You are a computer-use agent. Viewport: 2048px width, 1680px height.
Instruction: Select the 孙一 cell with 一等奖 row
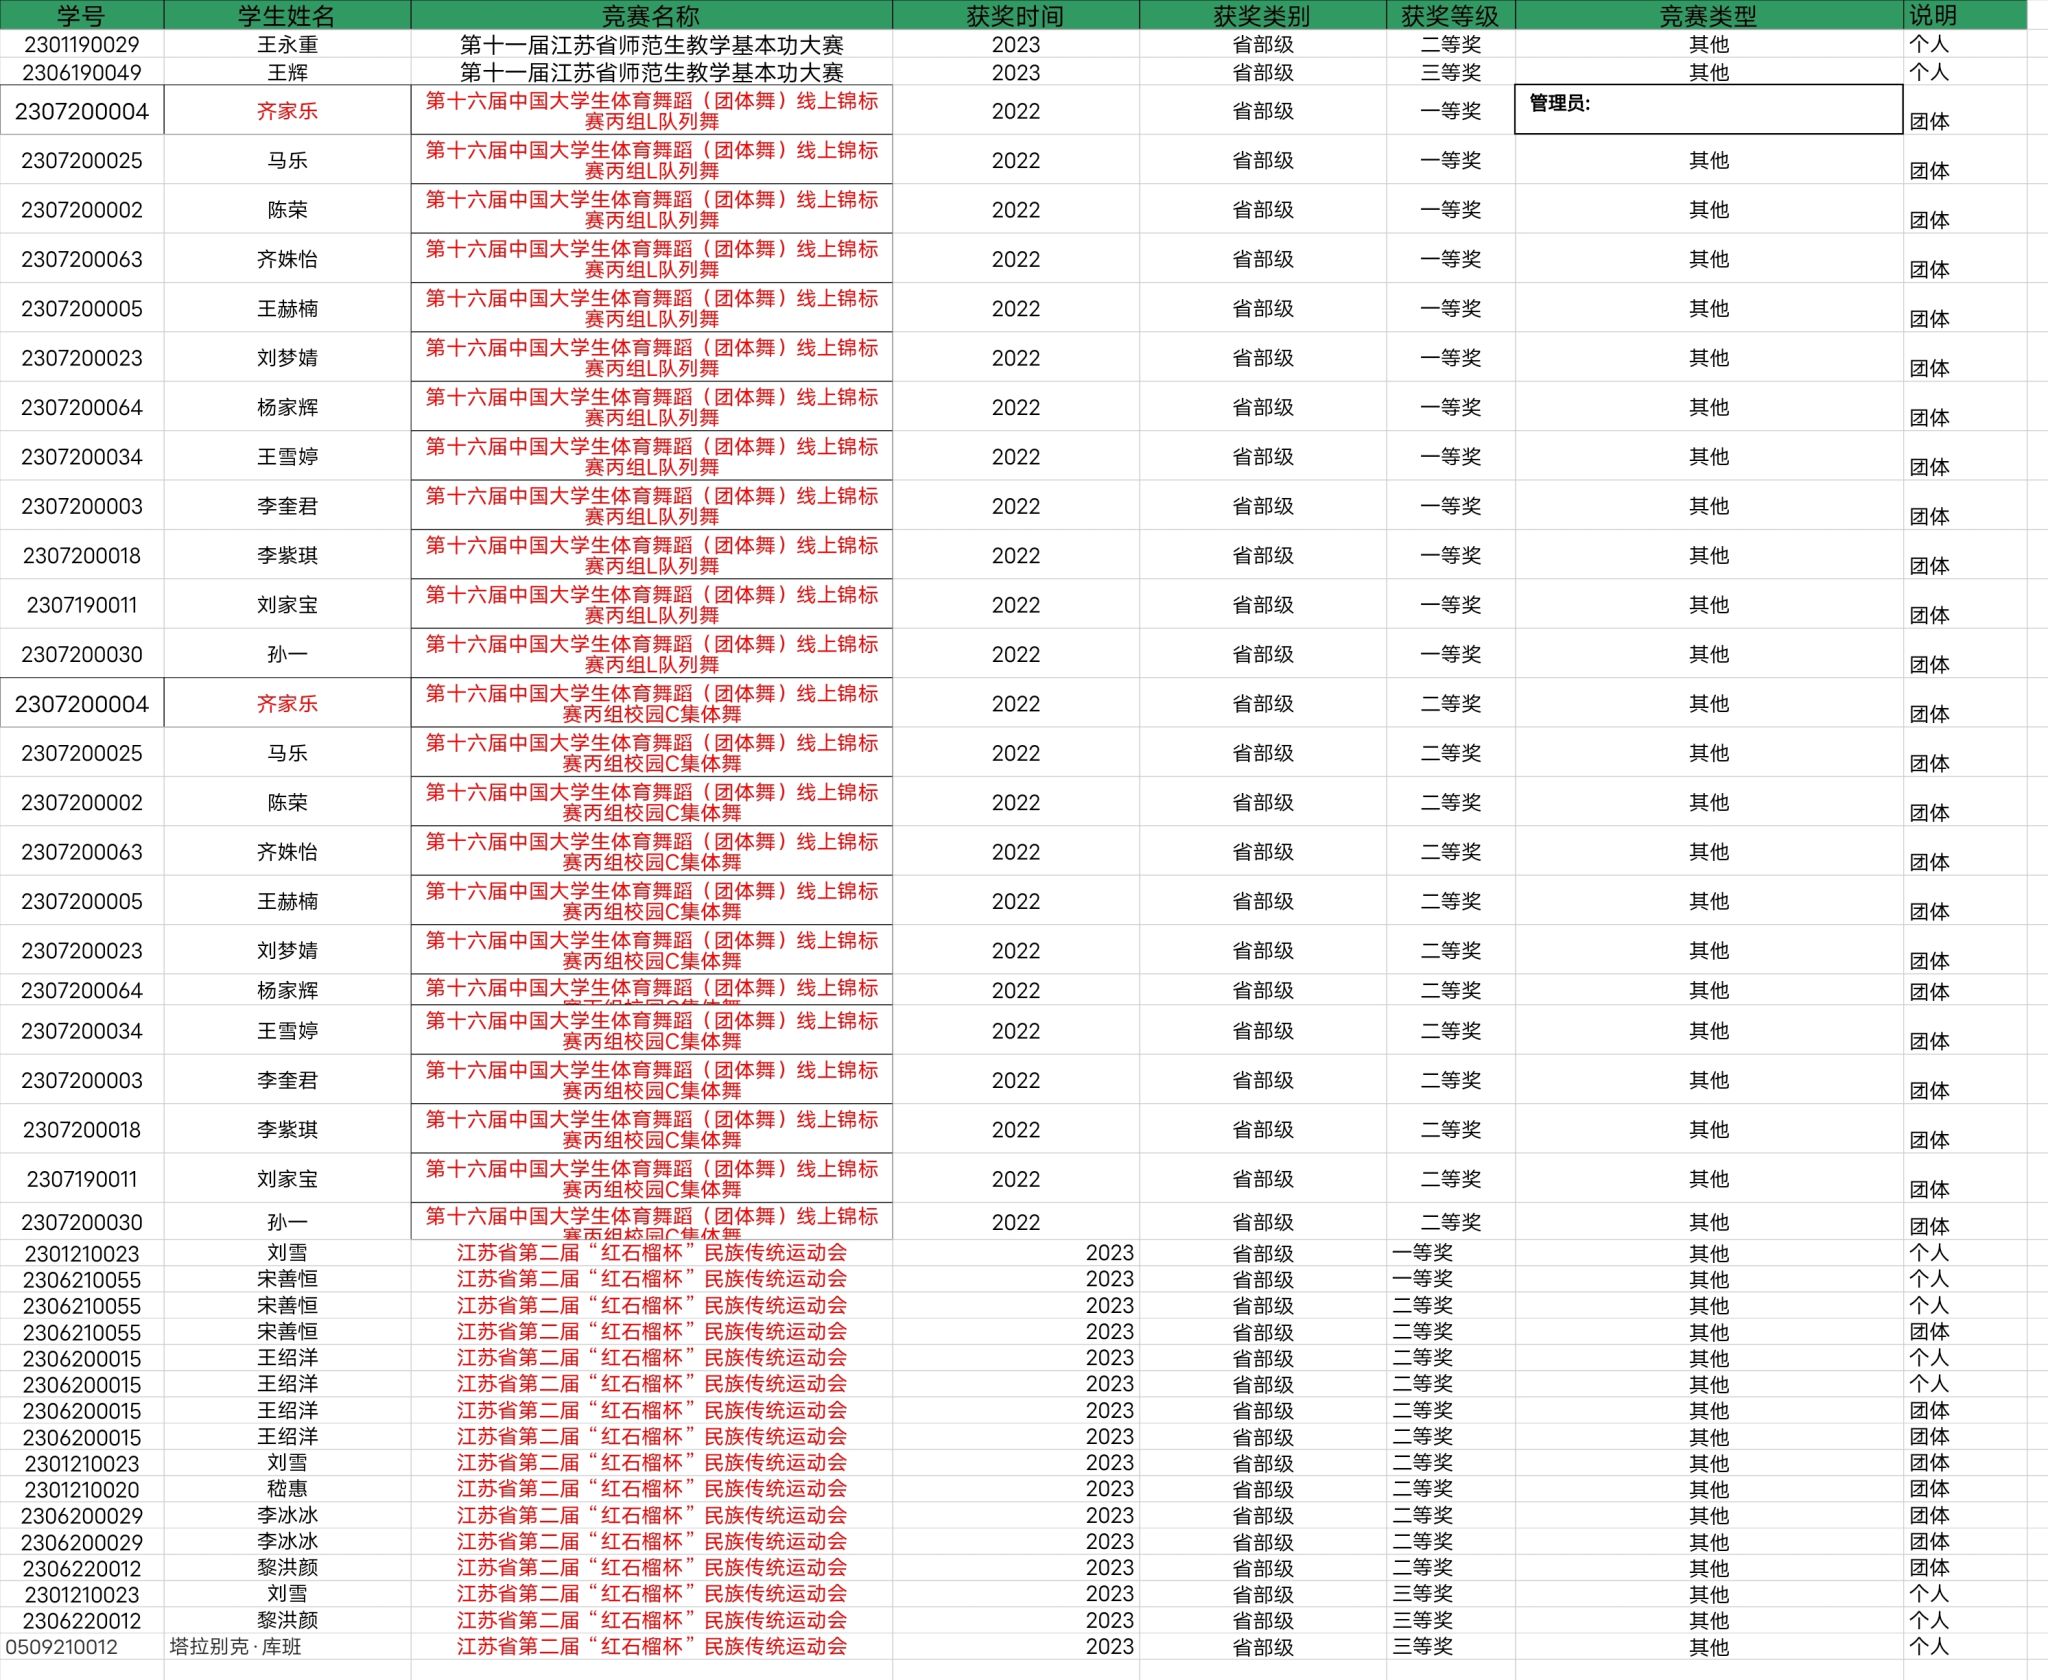286,654
